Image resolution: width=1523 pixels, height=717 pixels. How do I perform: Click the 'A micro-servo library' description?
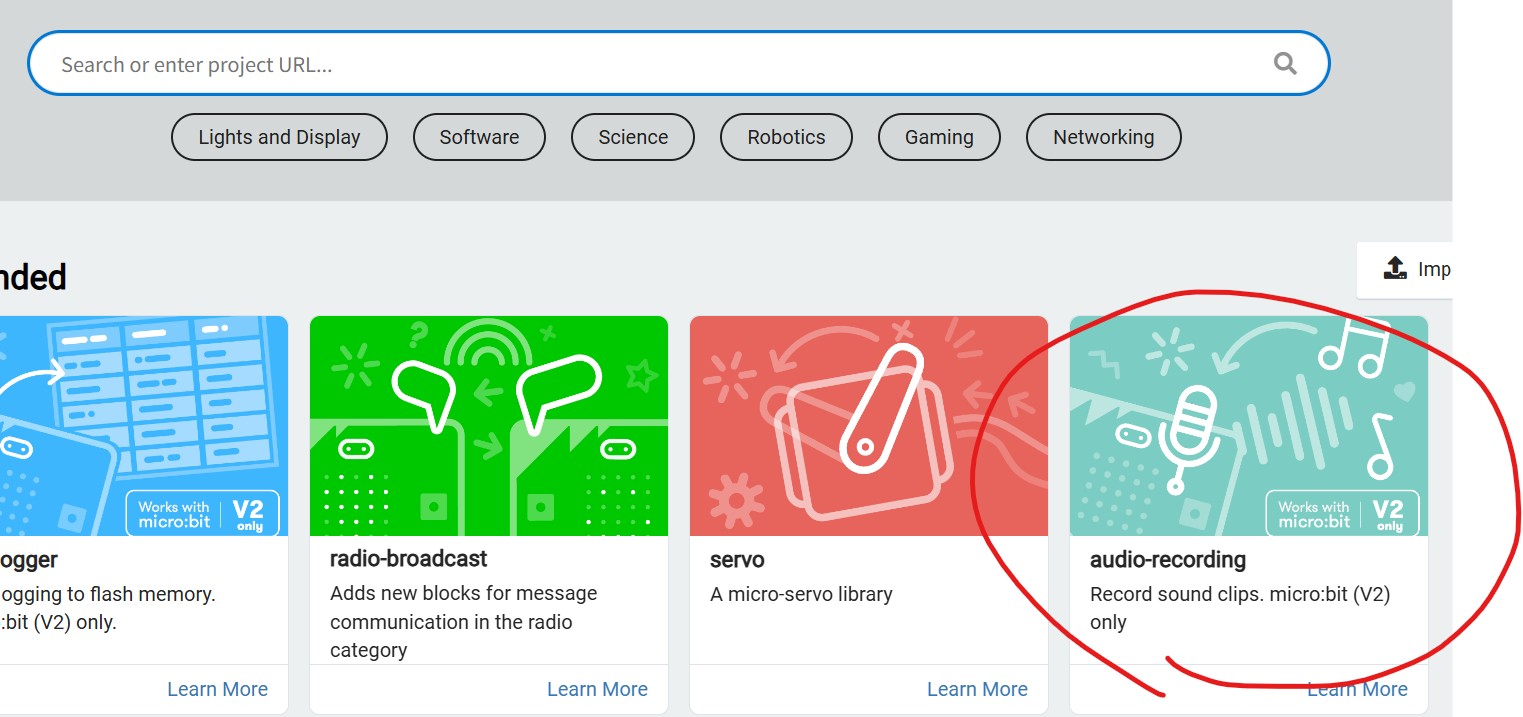click(801, 594)
